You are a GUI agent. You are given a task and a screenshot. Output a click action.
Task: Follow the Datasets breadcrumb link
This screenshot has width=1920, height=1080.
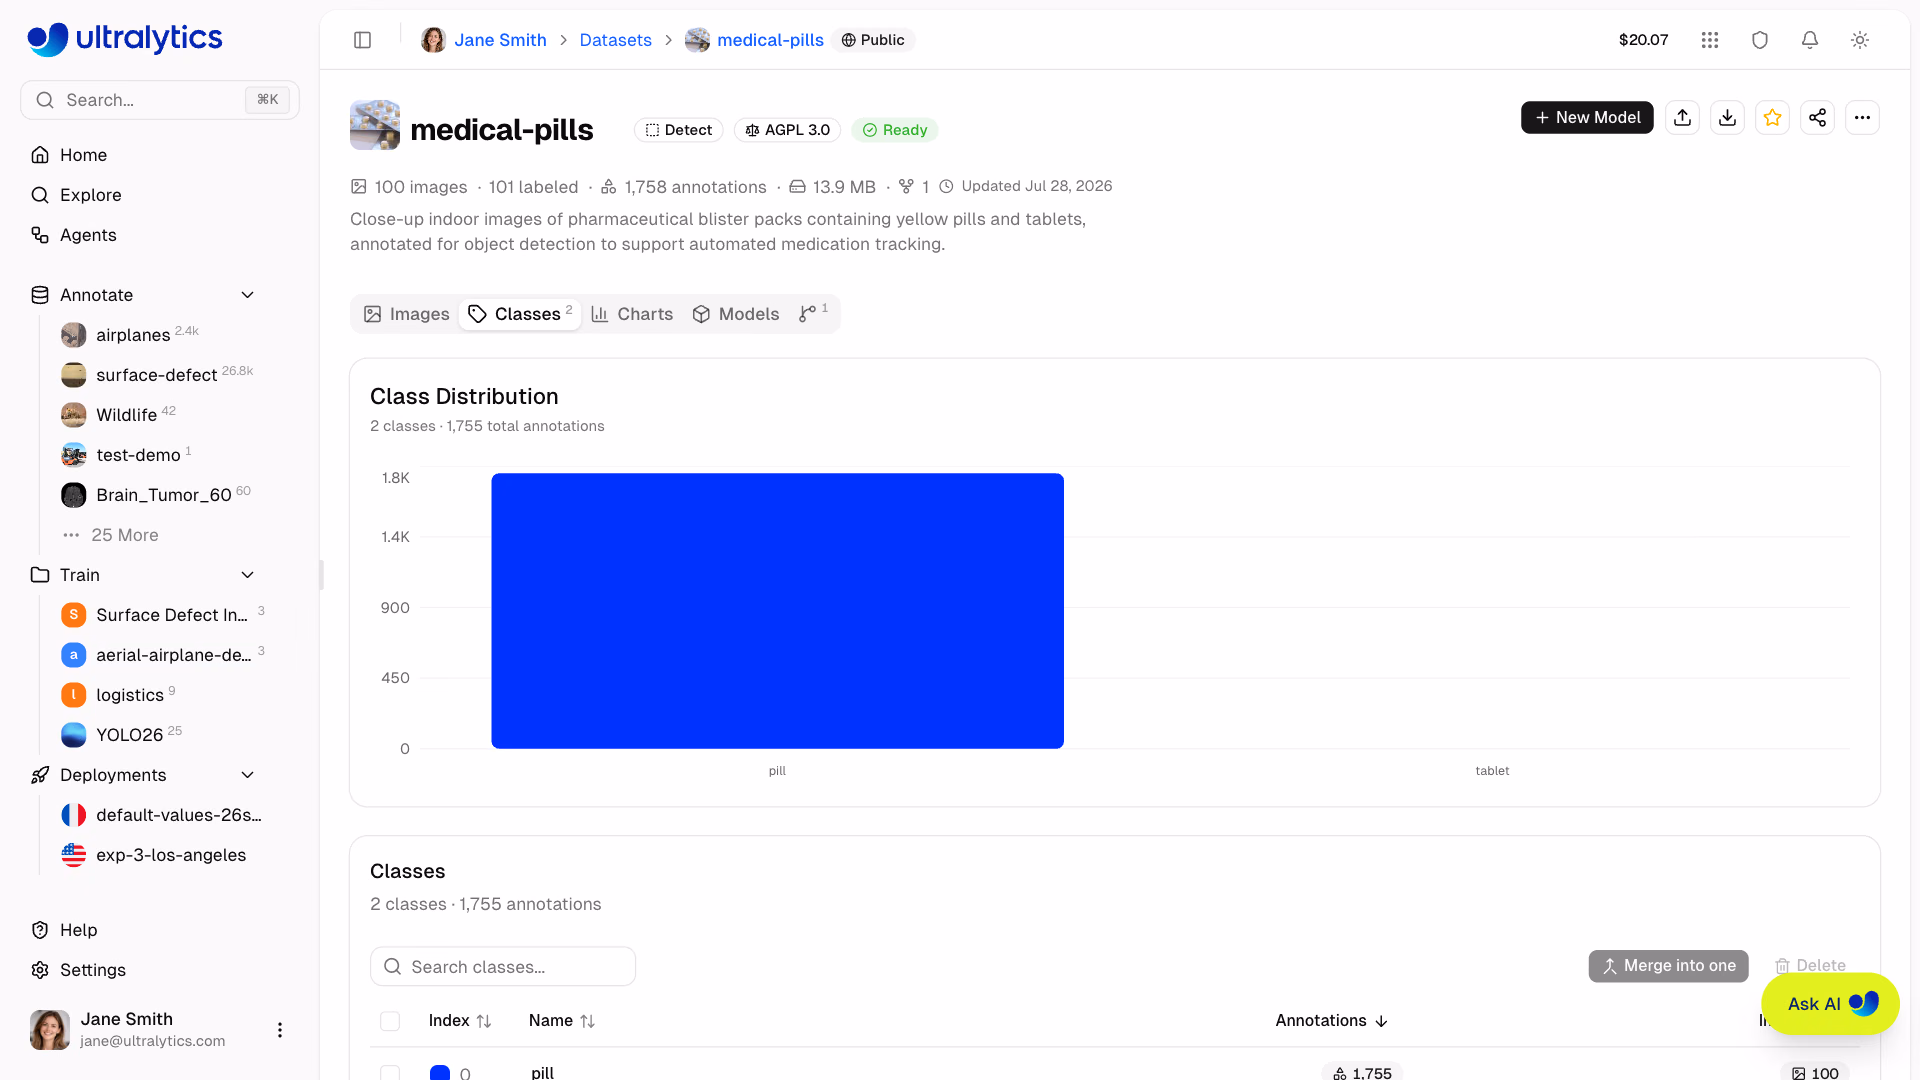coord(615,40)
